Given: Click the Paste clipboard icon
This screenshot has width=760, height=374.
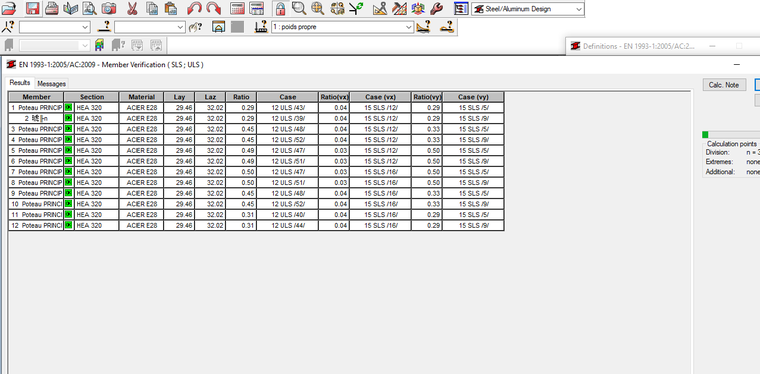Looking at the screenshot, I should click(171, 8).
